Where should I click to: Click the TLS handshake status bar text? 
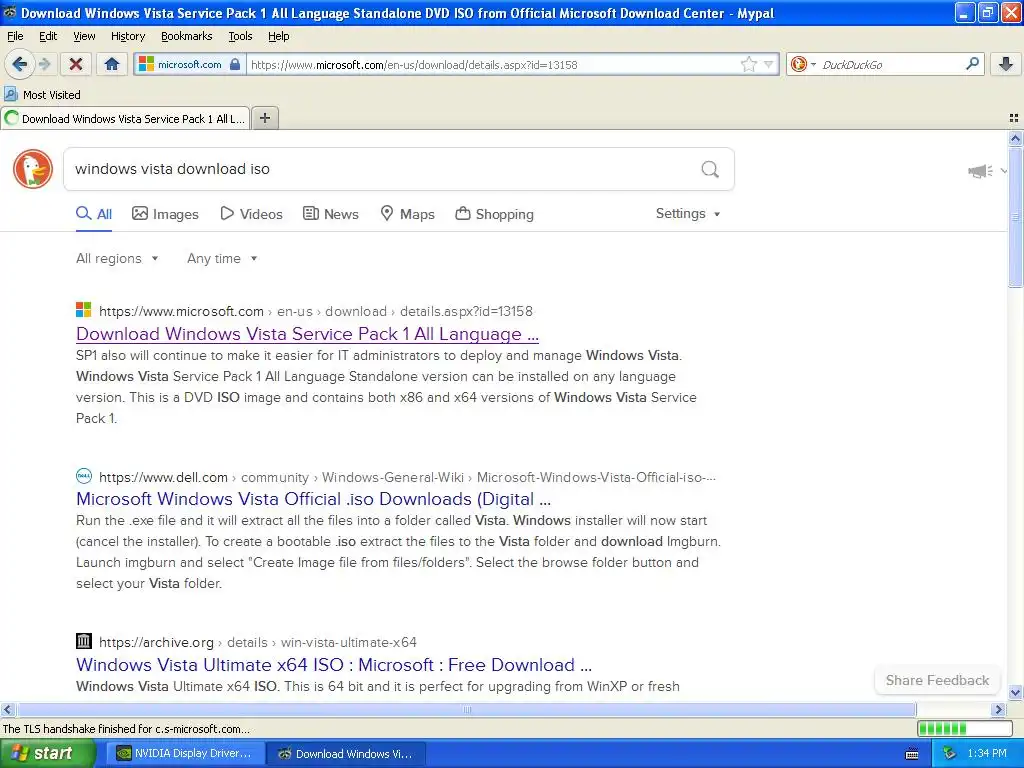pos(126,729)
